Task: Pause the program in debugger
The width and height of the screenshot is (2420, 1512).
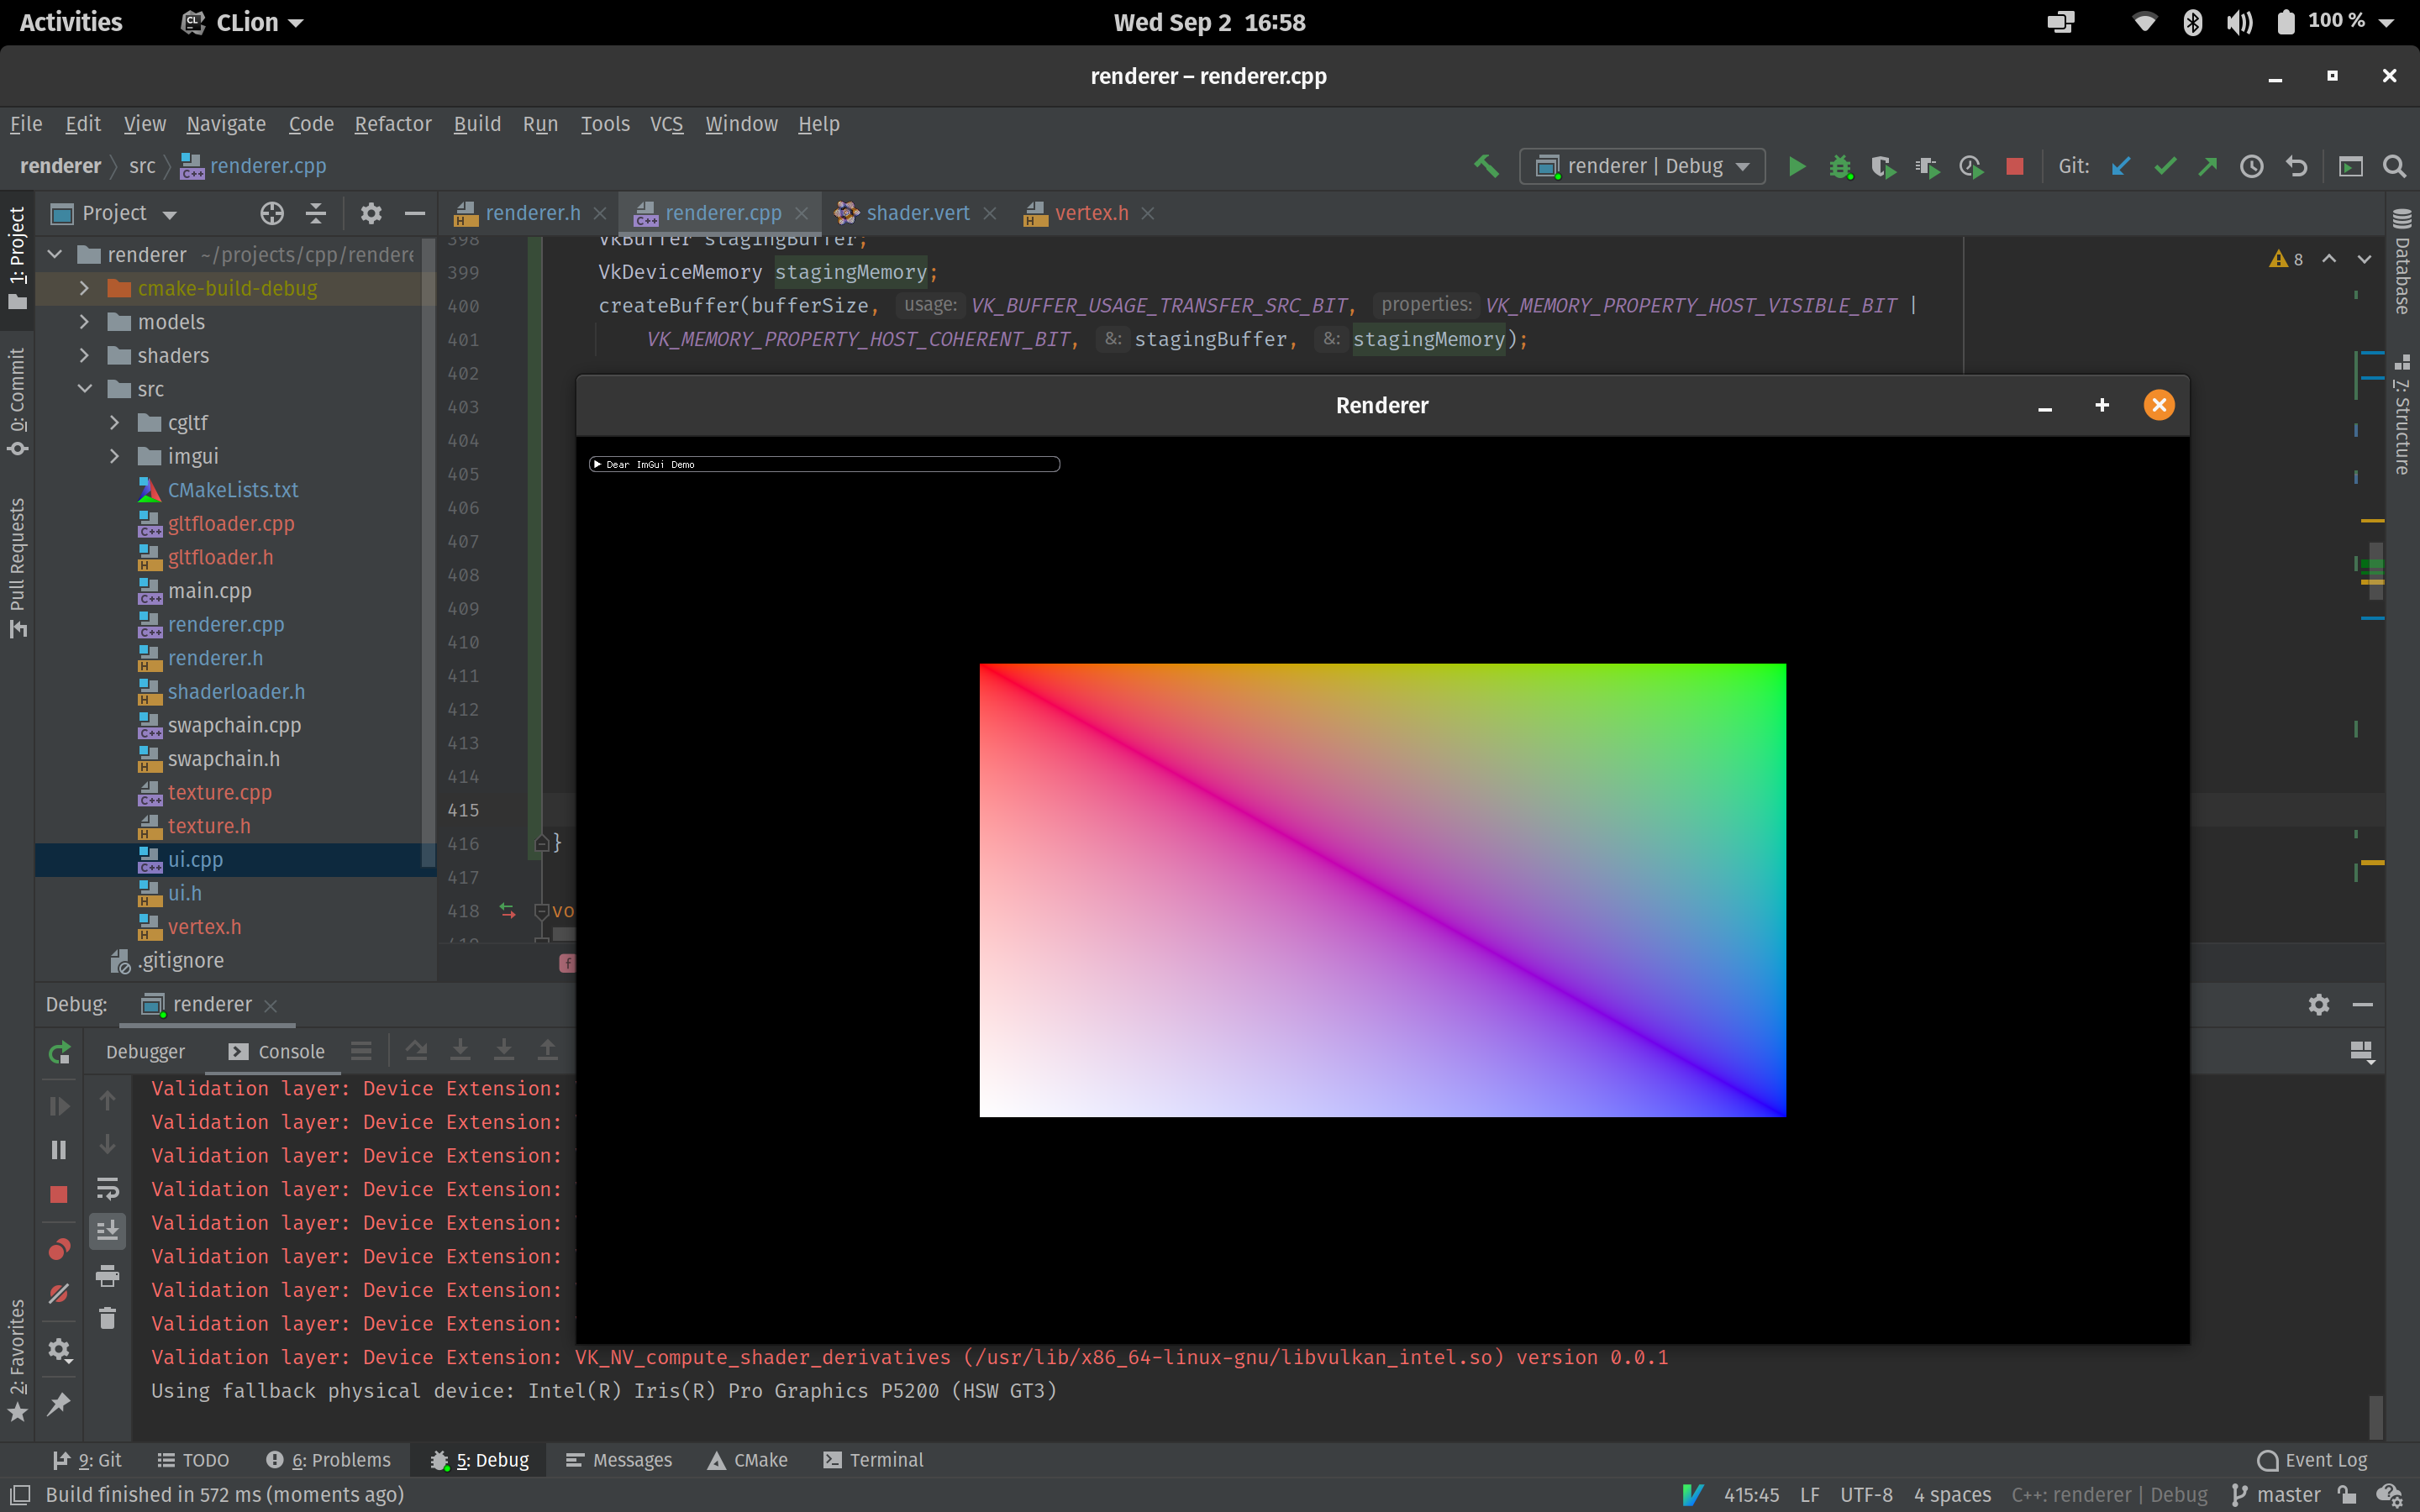Action: pos(59,1150)
